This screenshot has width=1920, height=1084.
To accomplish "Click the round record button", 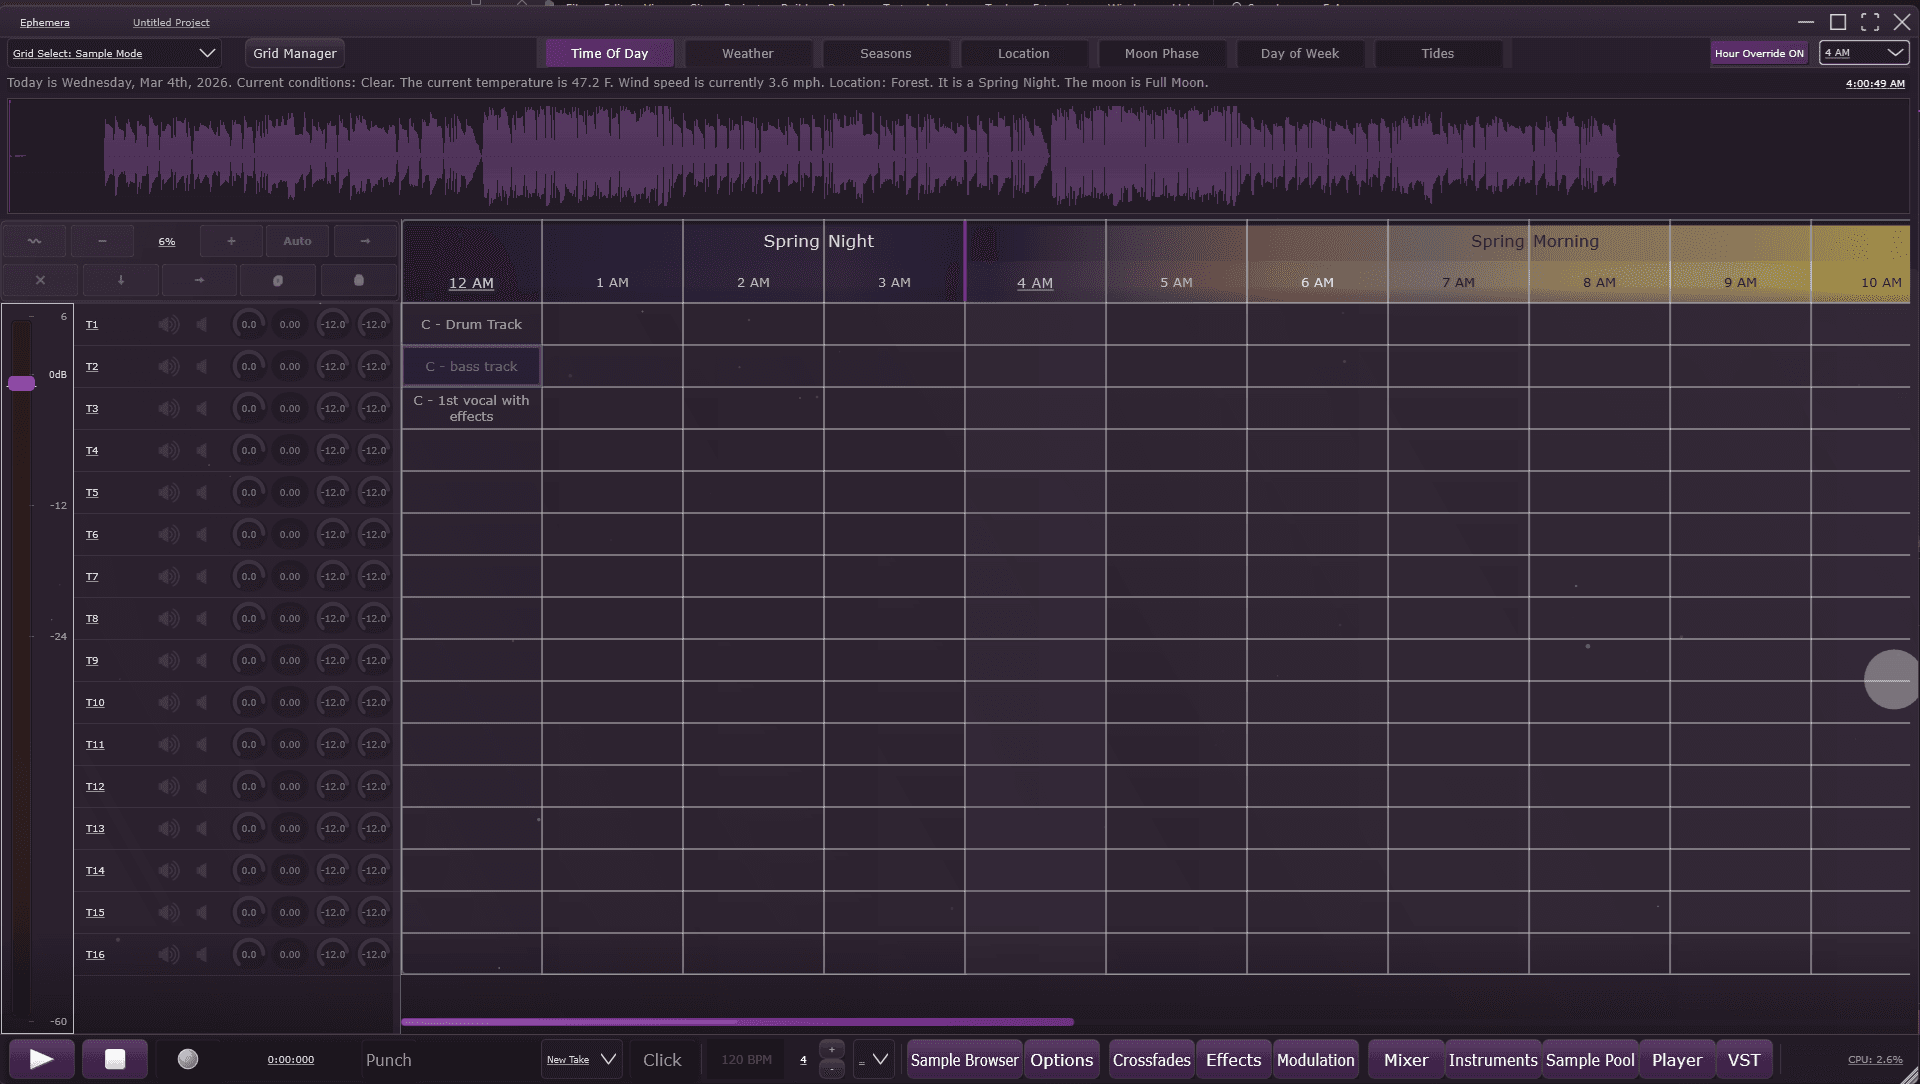I will pyautogui.click(x=188, y=1059).
